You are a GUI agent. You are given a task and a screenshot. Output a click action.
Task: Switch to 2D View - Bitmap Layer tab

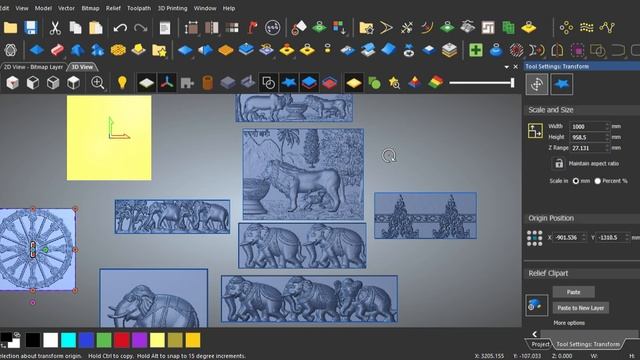click(33, 67)
